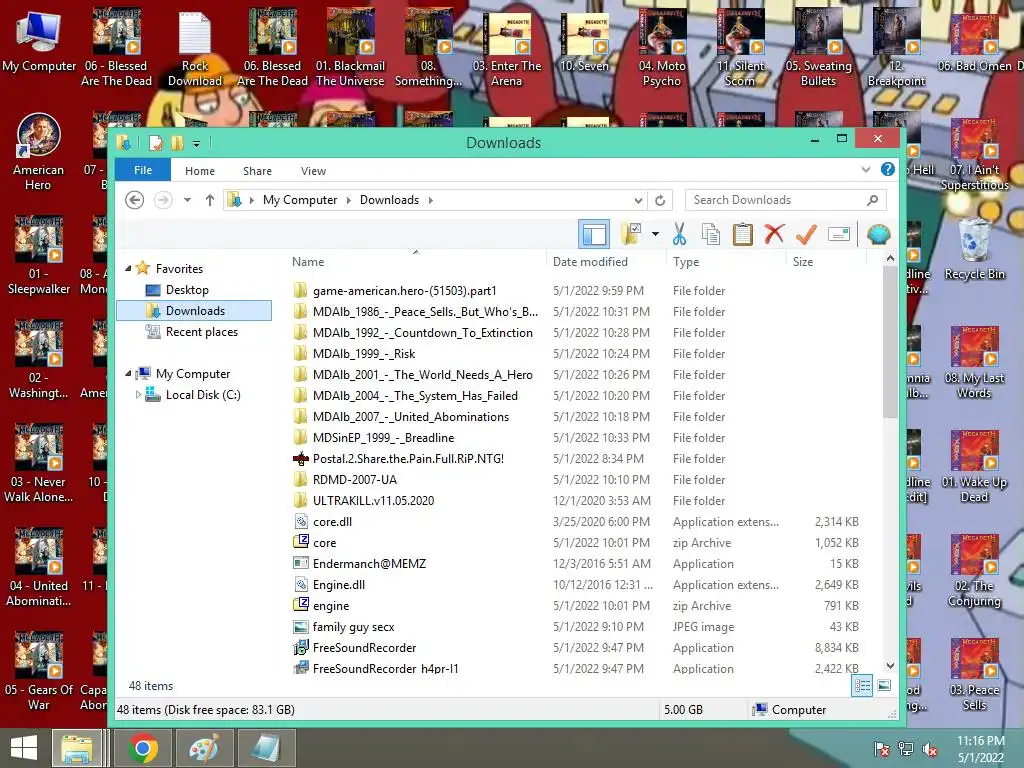Viewport: 1024px width, 768px height.
Task: Click My Computer in the address bar
Action: (x=300, y=200)
